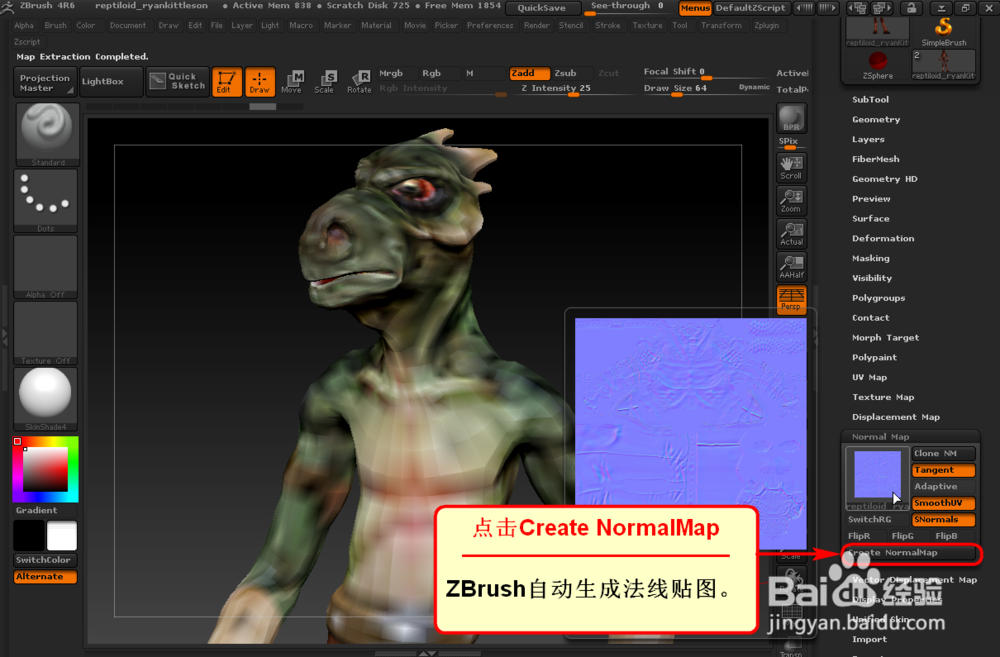The image size is (1000, 657).
Task: Expand the Displacement Map section
Action: point(895,417)
